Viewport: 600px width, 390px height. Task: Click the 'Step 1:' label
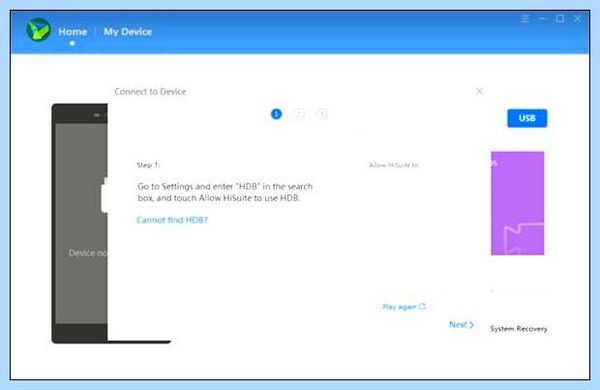point(148,165)
